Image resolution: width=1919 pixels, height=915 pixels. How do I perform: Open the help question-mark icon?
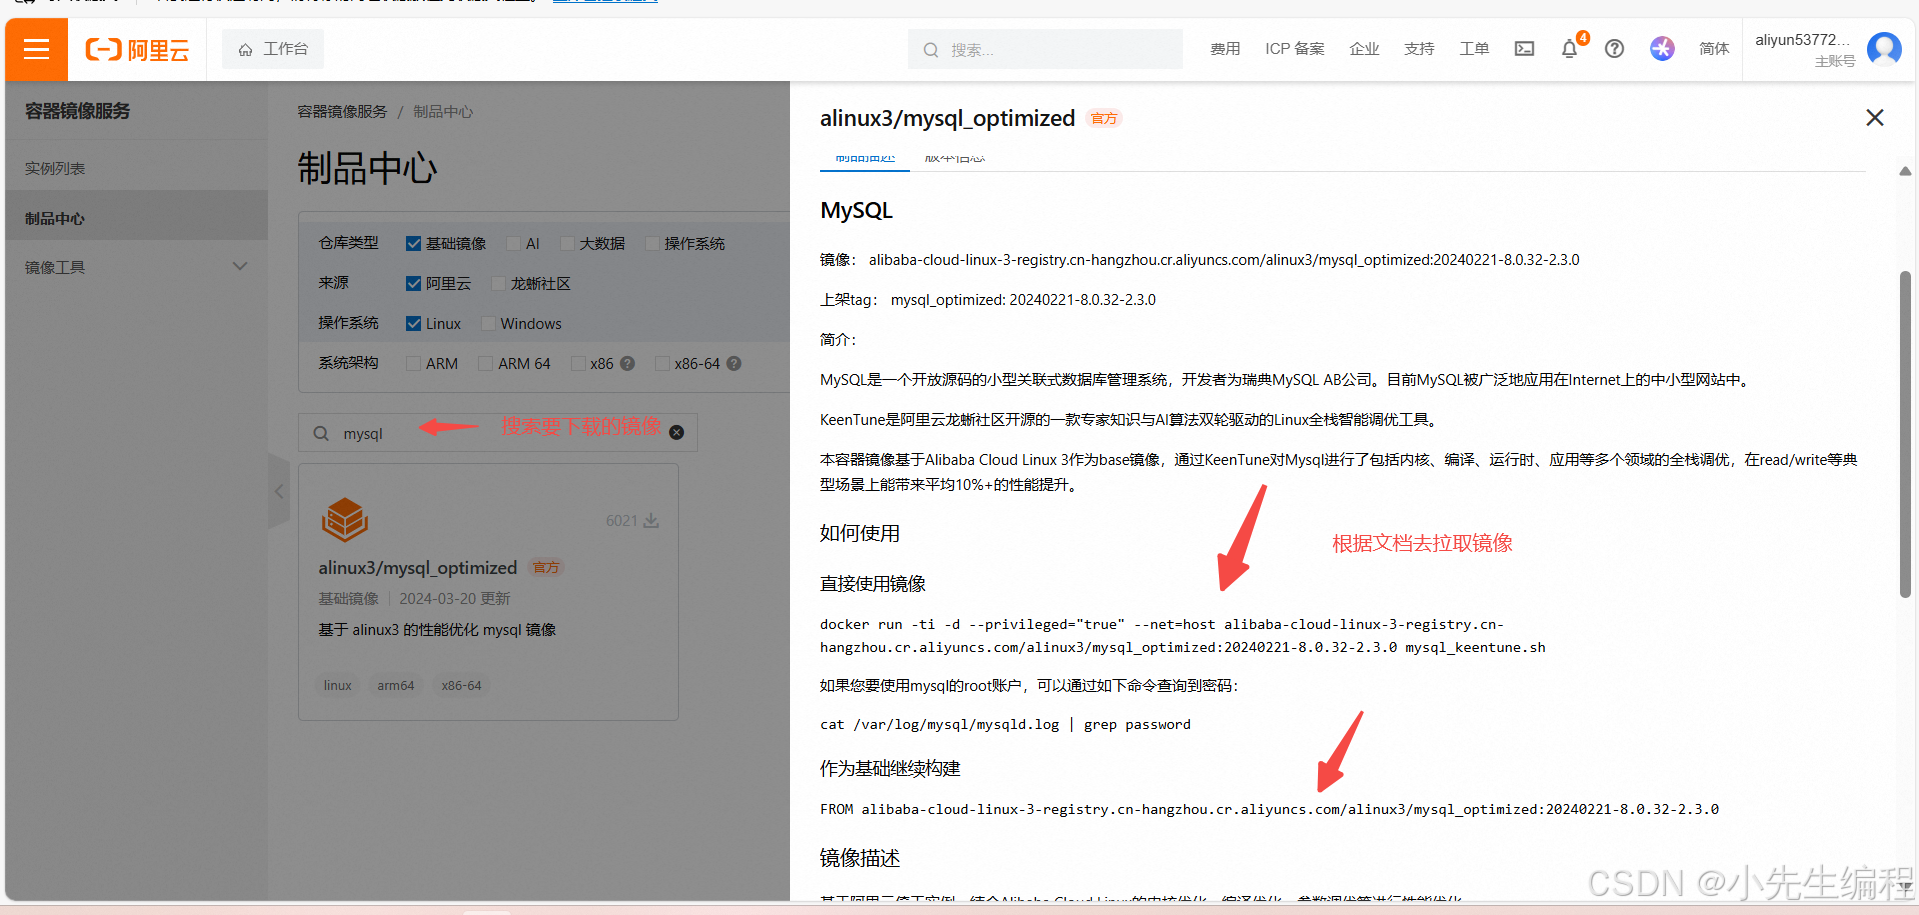[x=1614, y=49]
